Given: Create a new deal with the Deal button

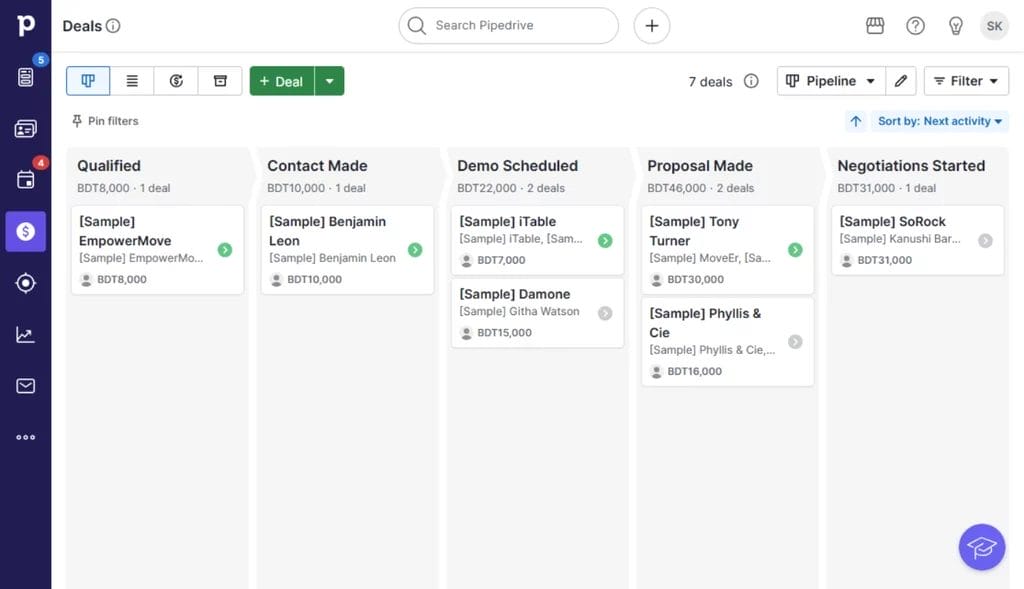Looking at the screenshot, I should pyautogui.click(x=281, y=80).
